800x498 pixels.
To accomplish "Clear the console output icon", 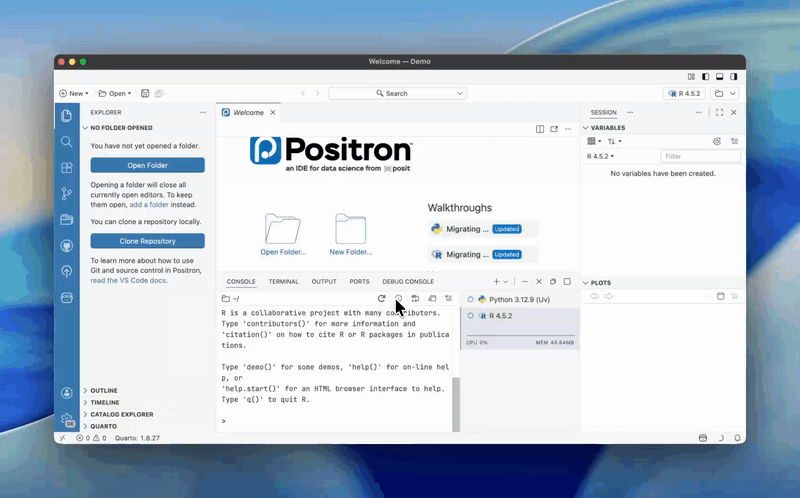I will click(448, 298).
